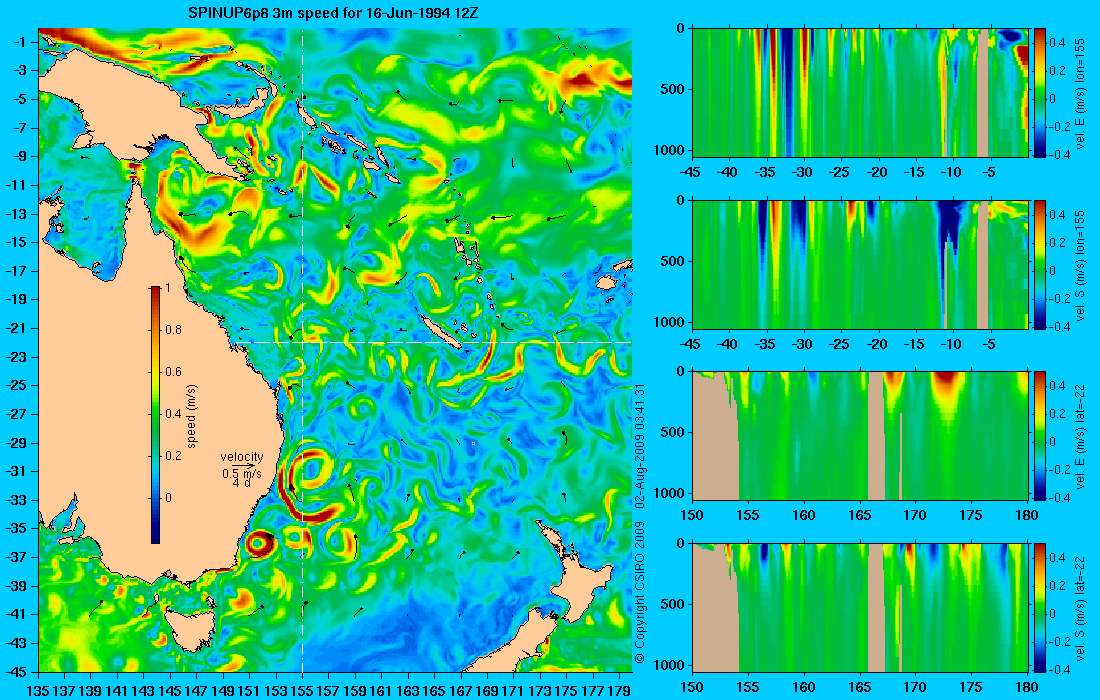
Task: Click the vel. S lat=-22 section plot
Action: click(860, 607)
